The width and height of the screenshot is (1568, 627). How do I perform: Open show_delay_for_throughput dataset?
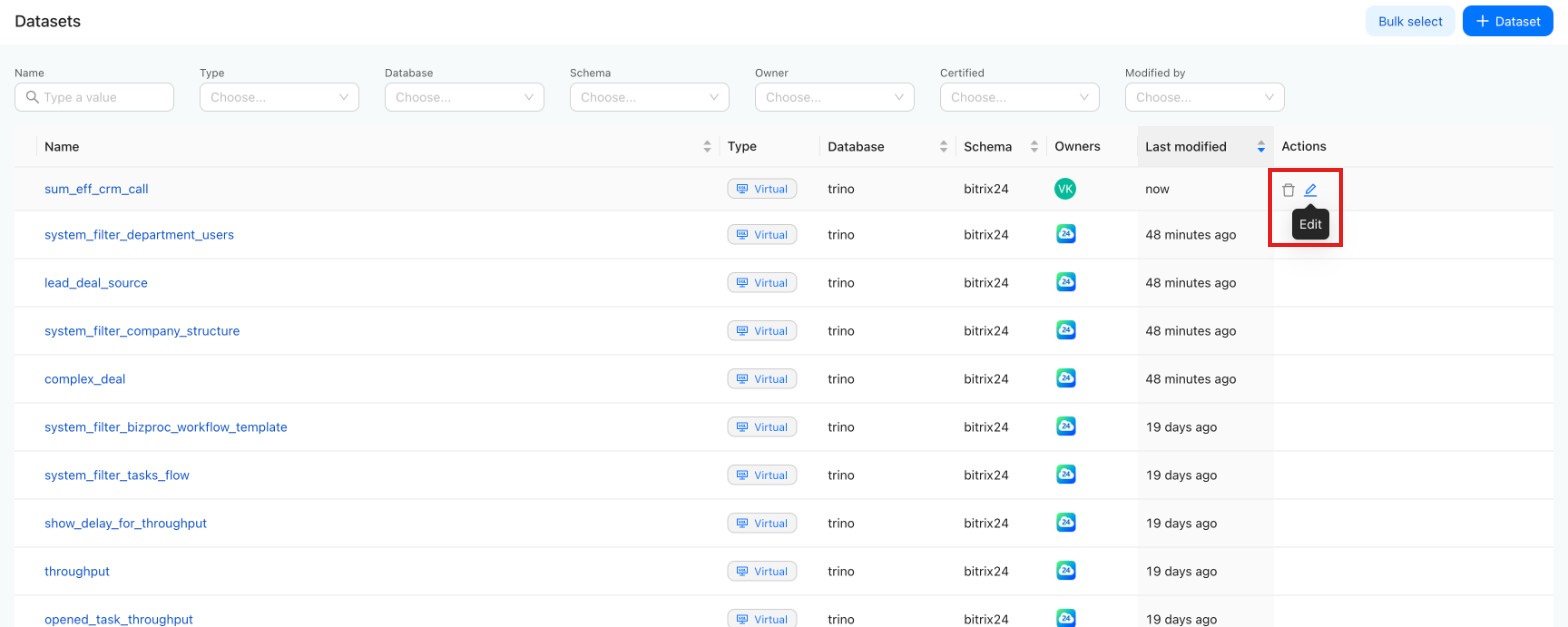point(126,523)
